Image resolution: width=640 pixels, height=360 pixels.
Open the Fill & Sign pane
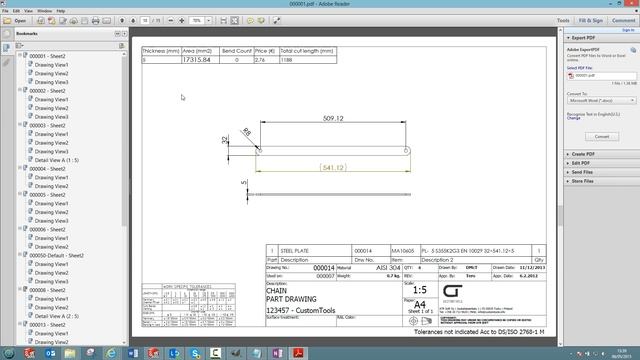(x=590, y=20)
